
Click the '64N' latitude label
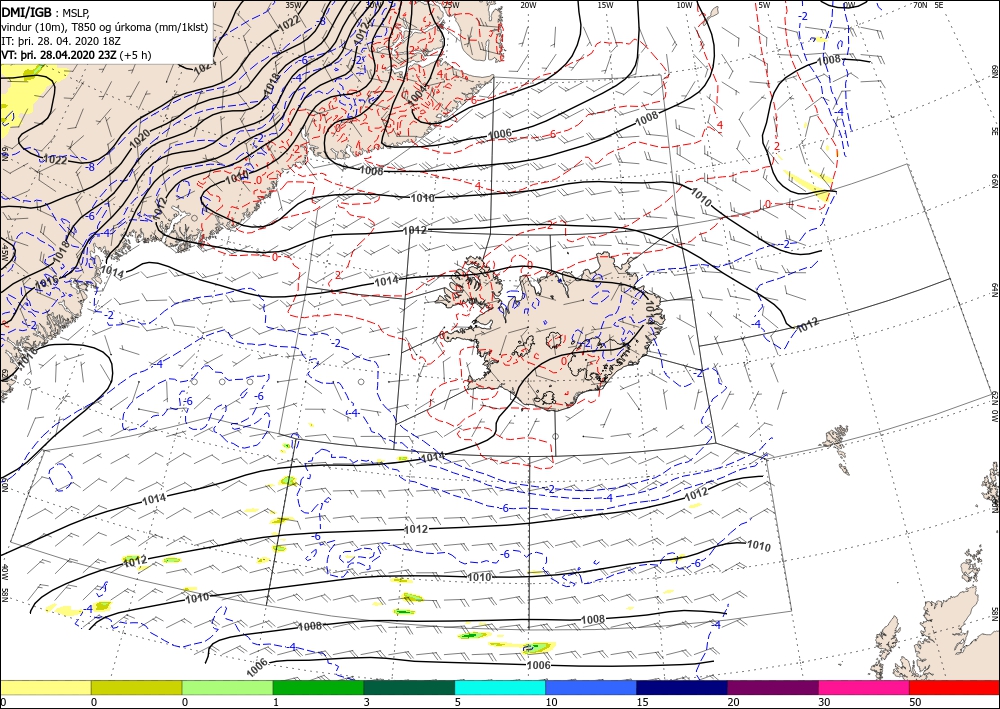coord(994,290)
